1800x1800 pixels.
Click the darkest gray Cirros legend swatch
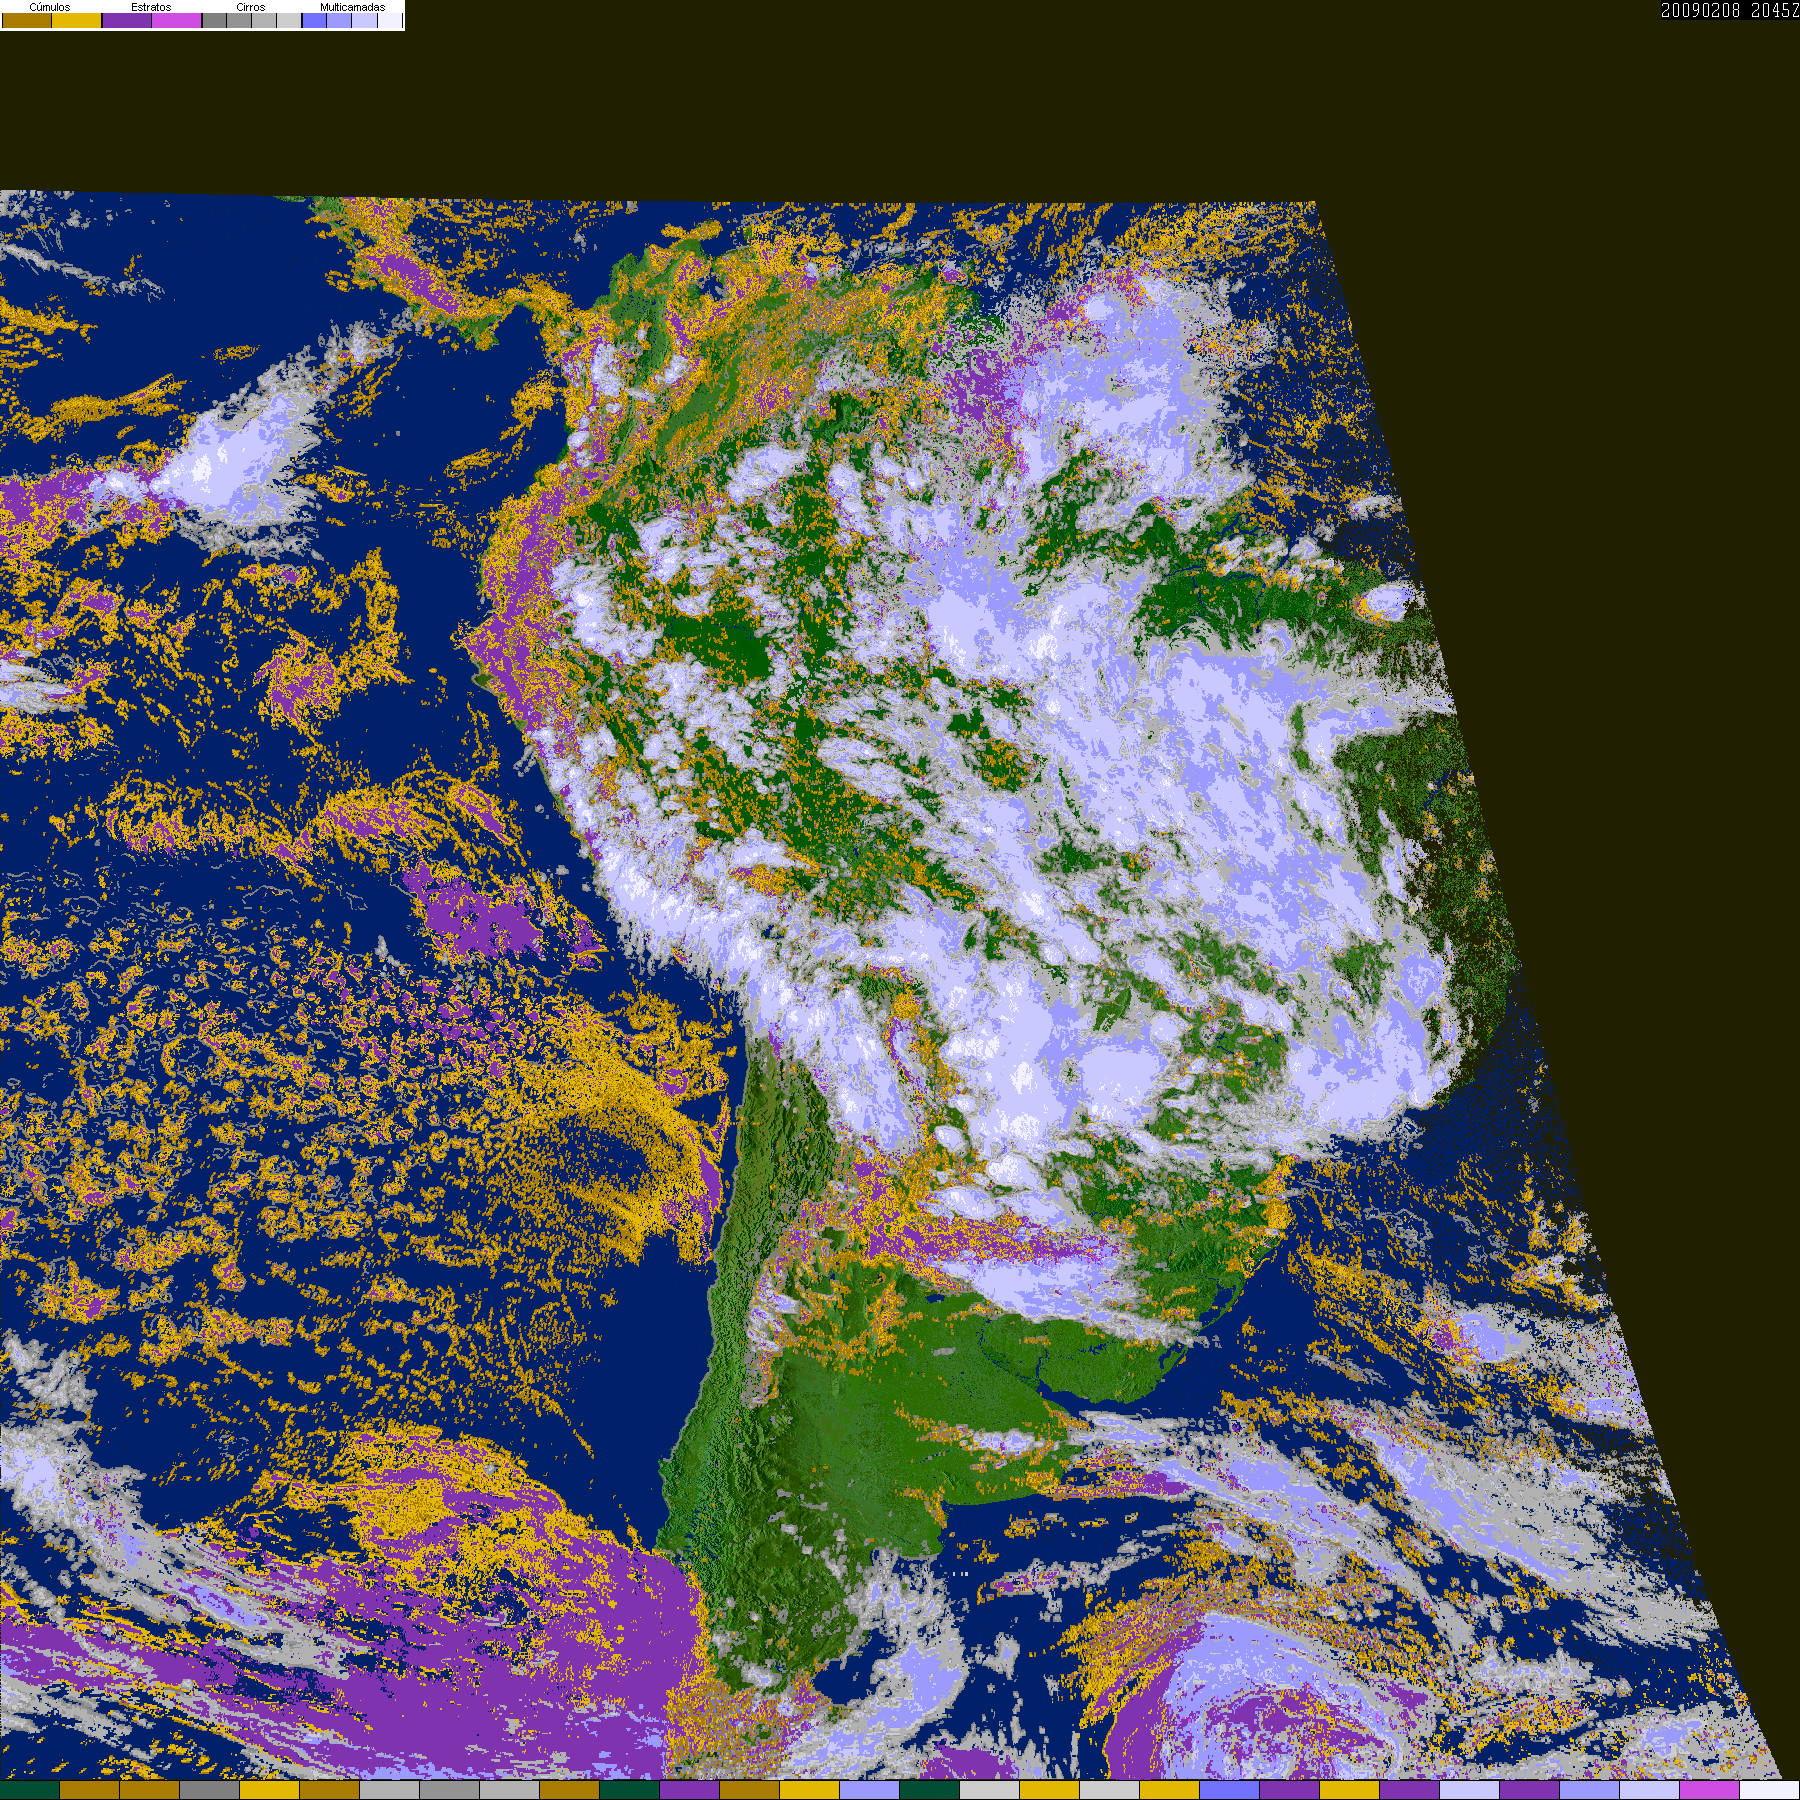pos(214,20)
